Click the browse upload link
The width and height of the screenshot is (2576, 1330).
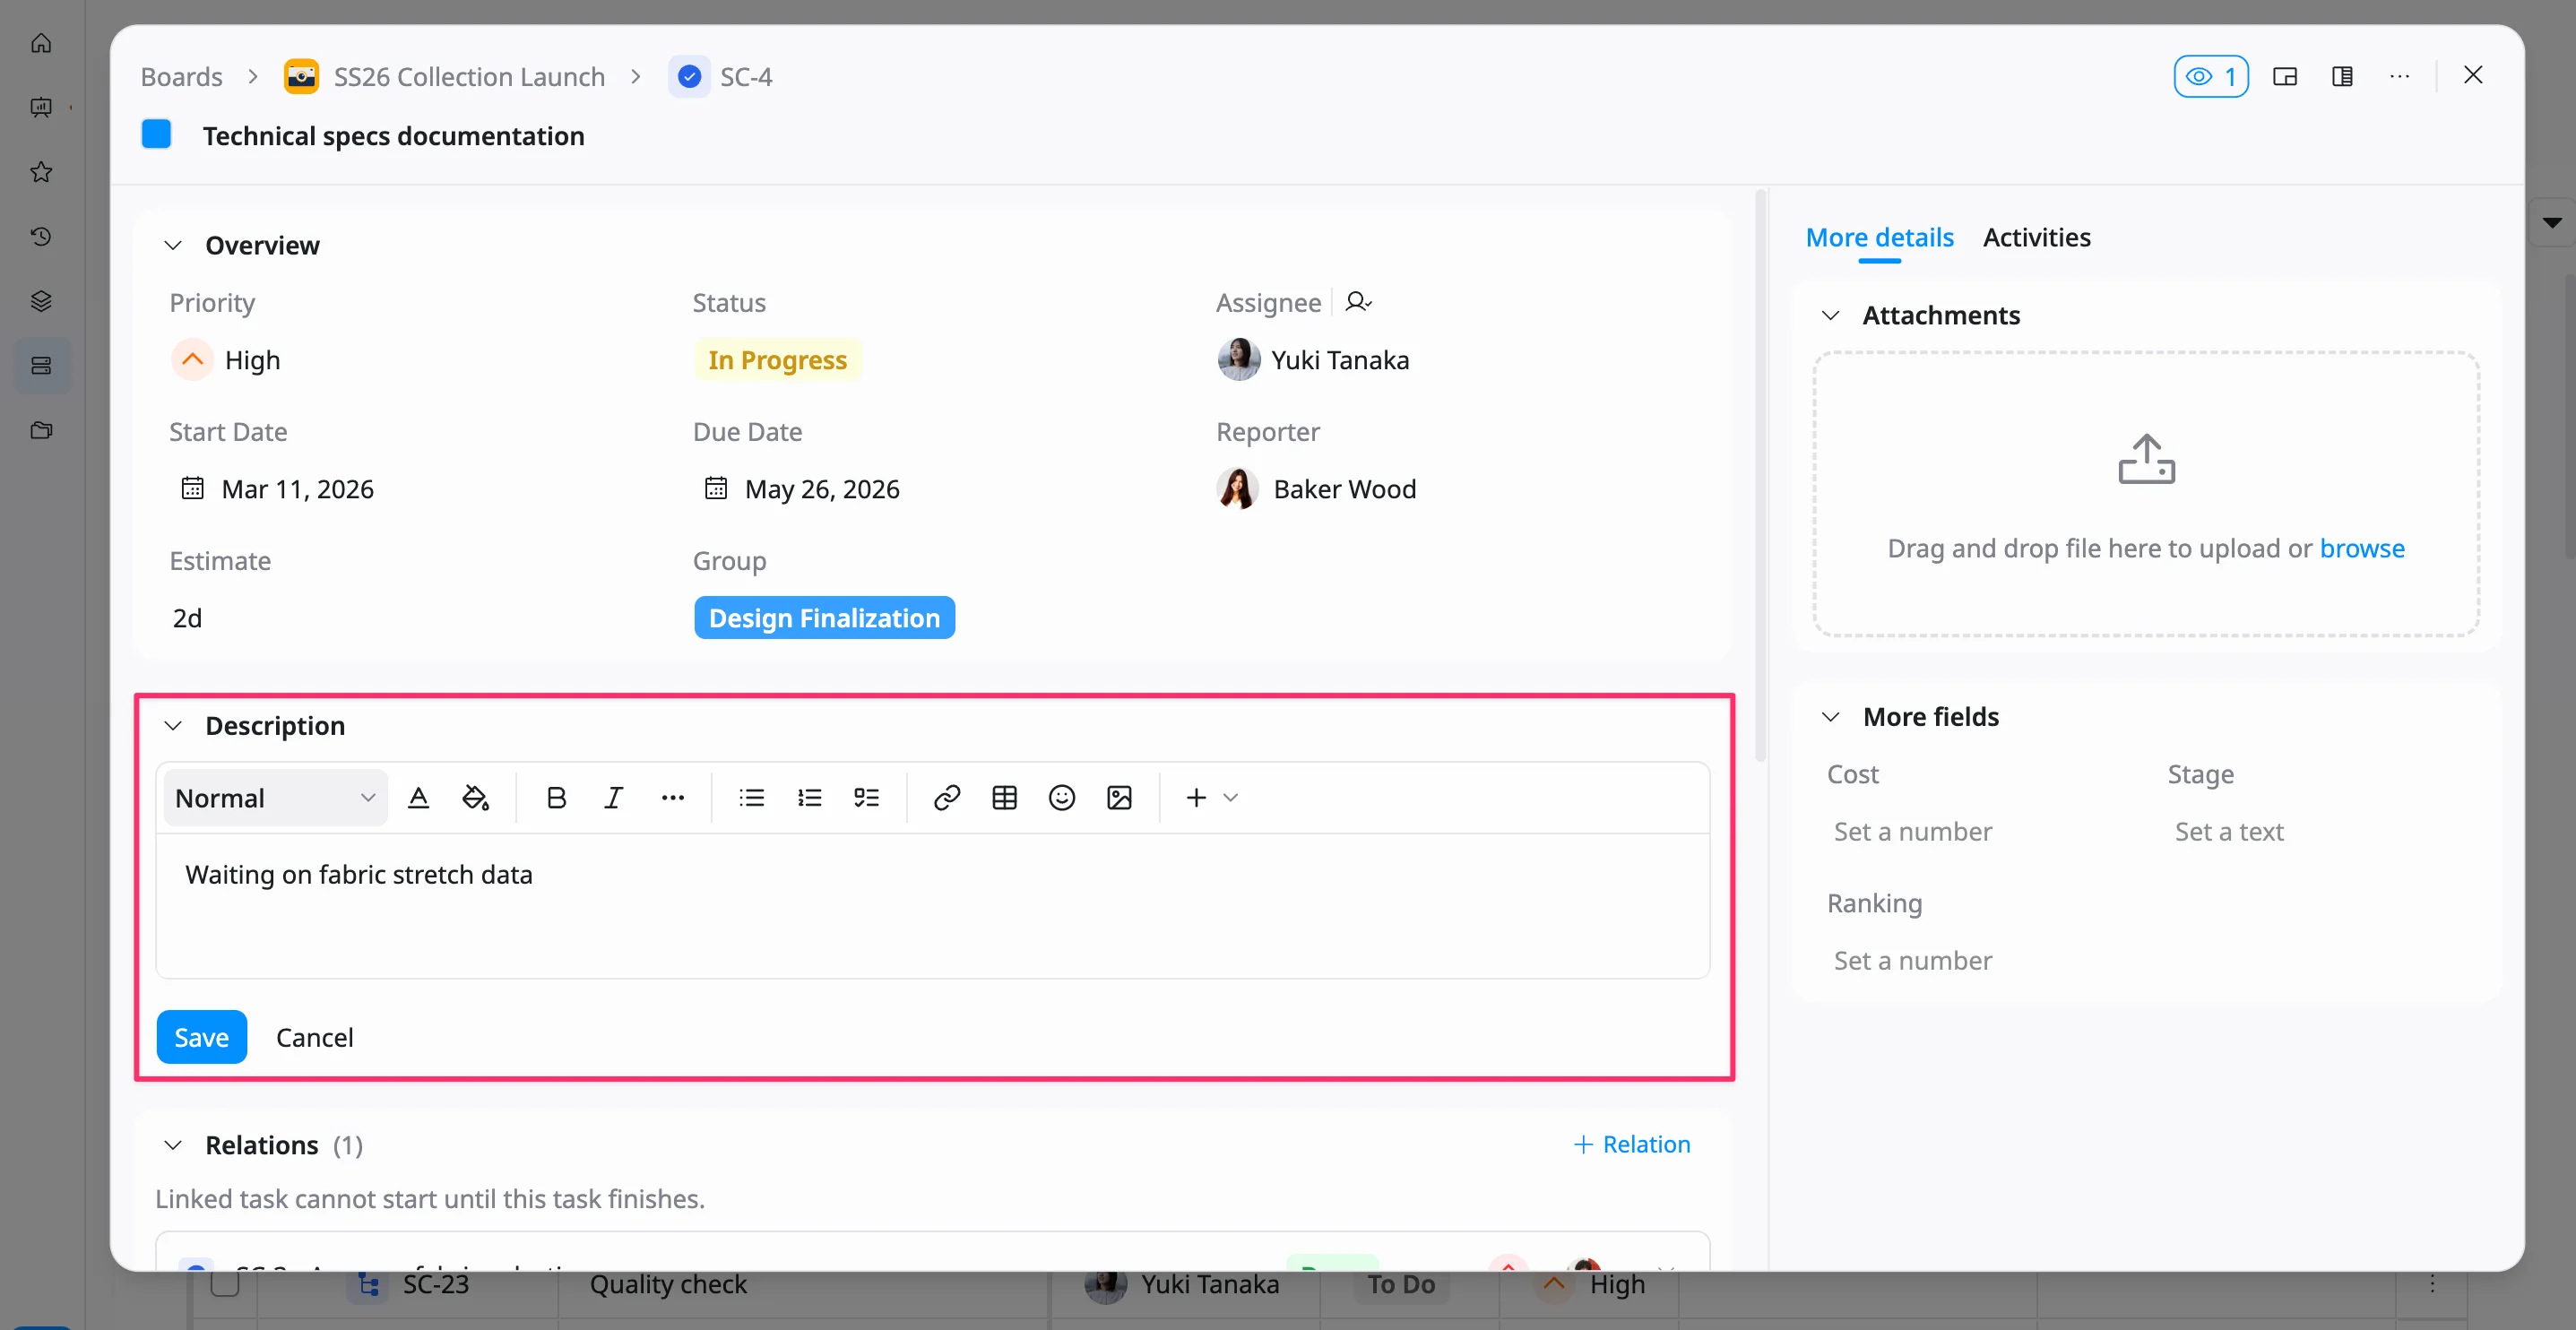click(x=2362, y=548)
